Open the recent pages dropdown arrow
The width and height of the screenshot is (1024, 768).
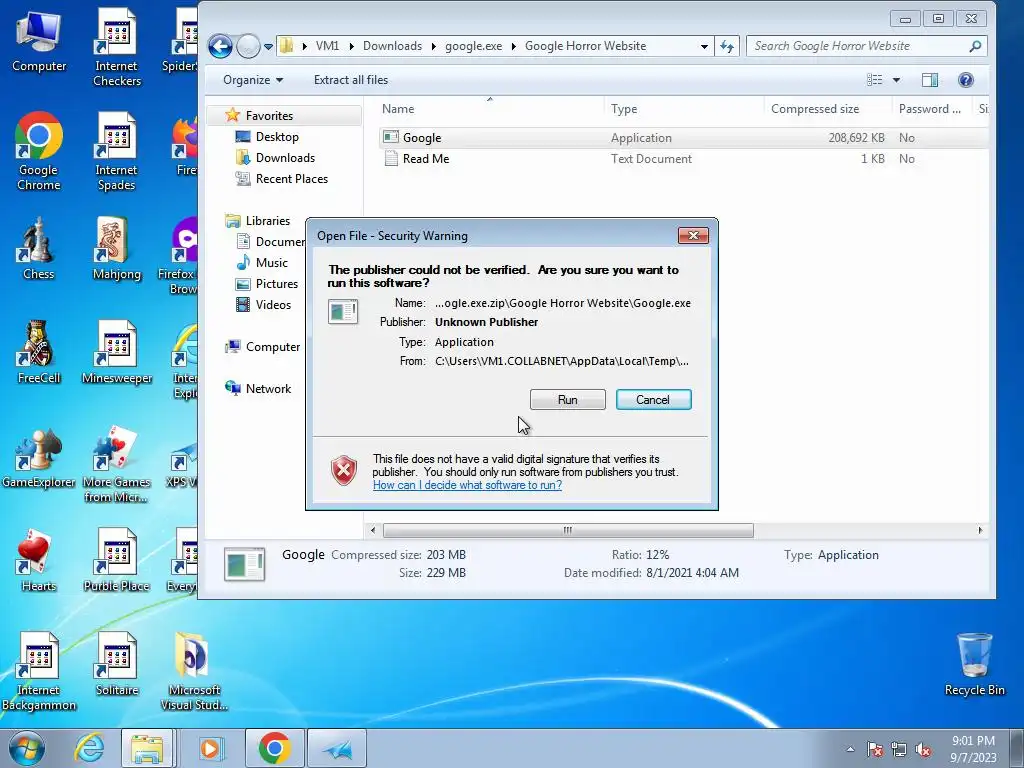pos(268,46)
